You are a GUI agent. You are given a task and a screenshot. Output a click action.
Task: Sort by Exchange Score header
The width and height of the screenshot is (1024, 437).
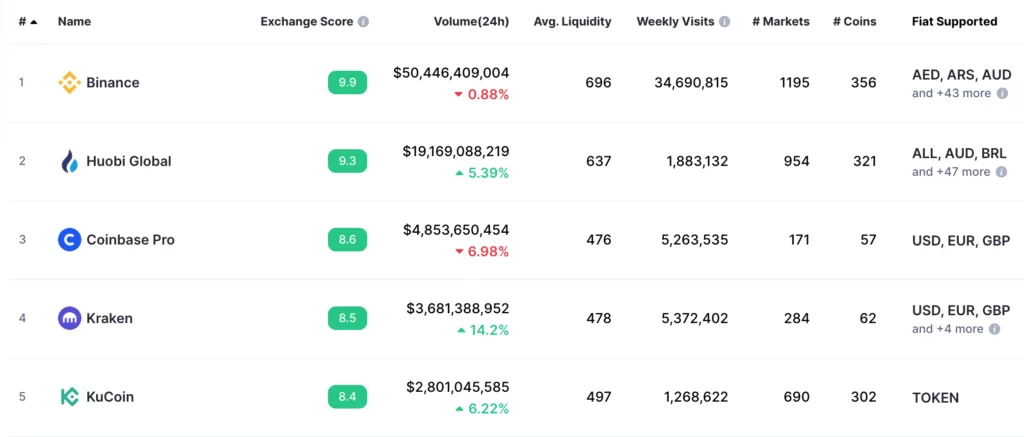coord(307,22)
